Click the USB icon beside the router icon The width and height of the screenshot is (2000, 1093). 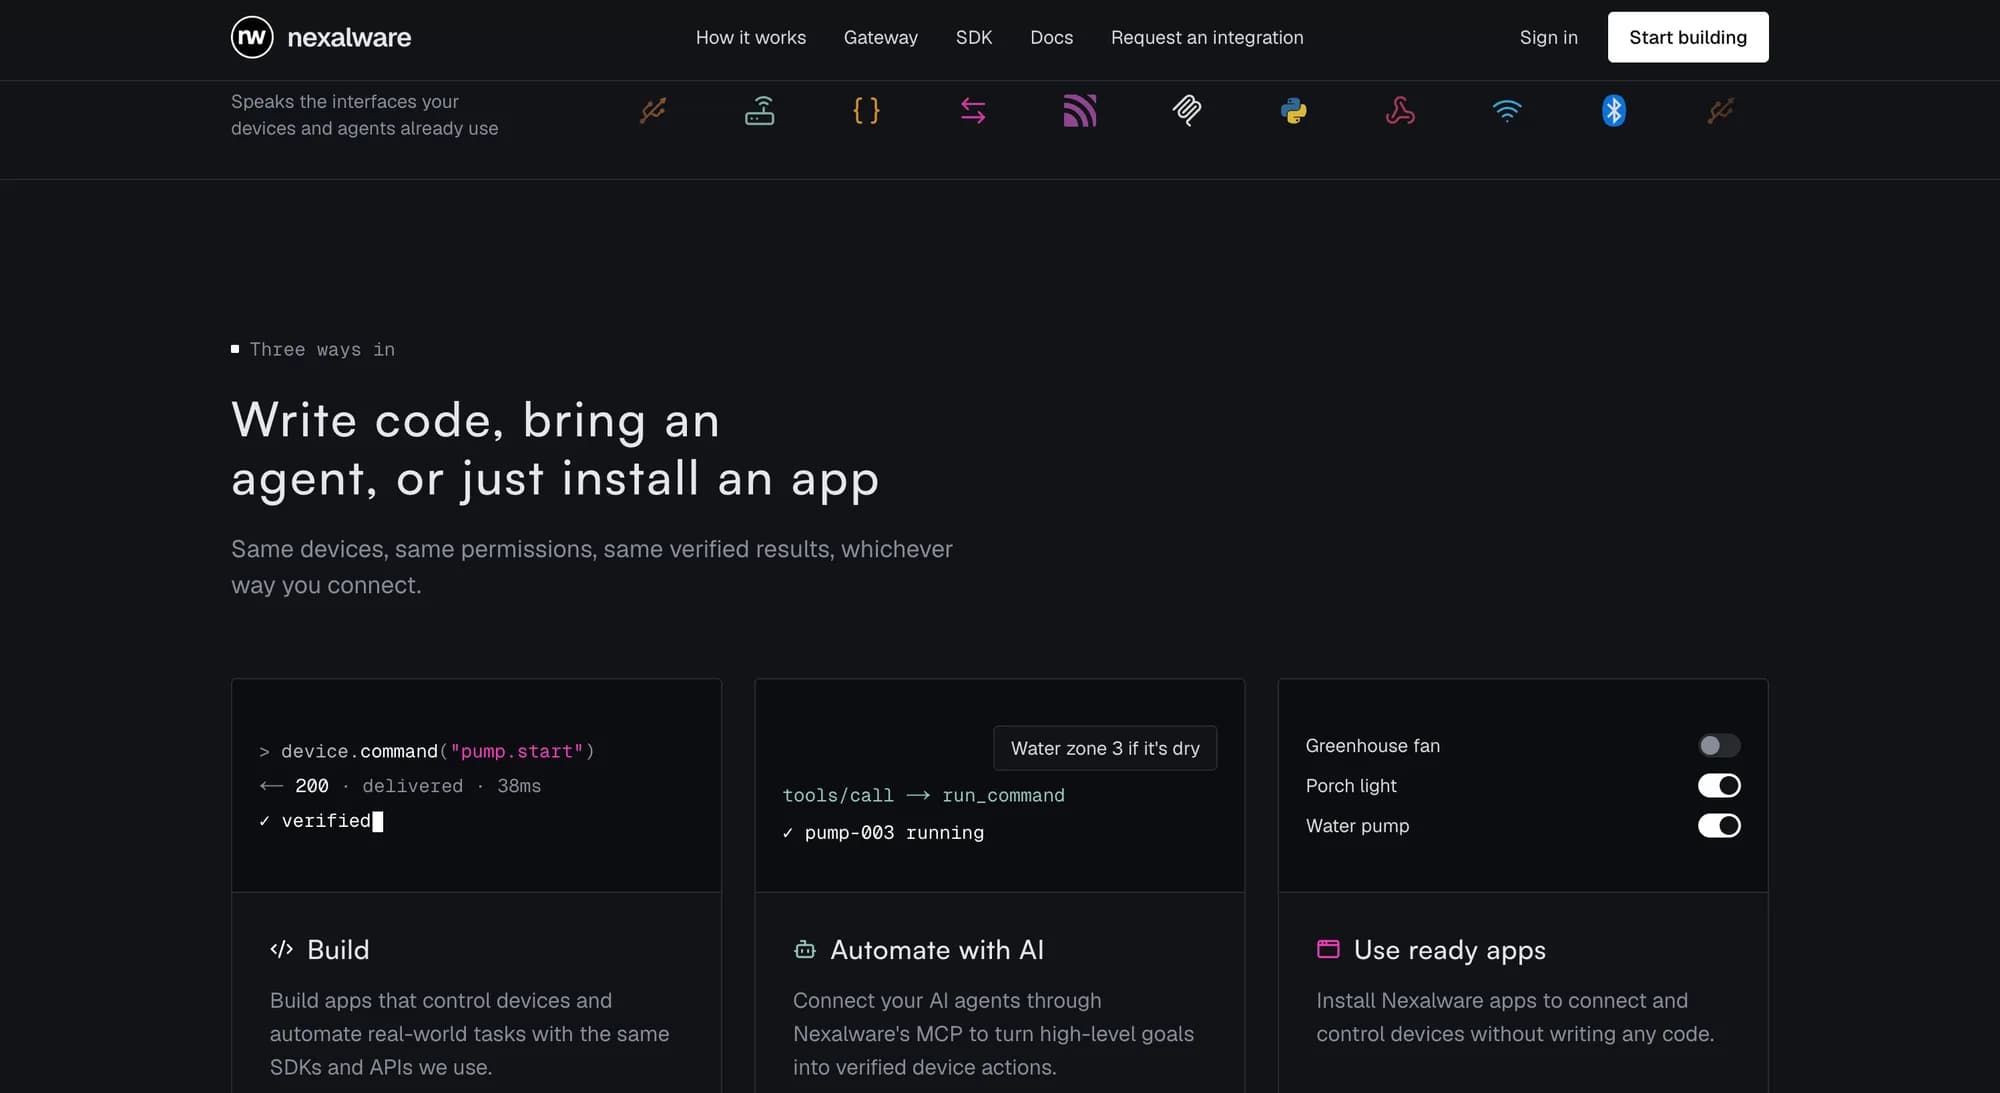(x=653, y=110)
